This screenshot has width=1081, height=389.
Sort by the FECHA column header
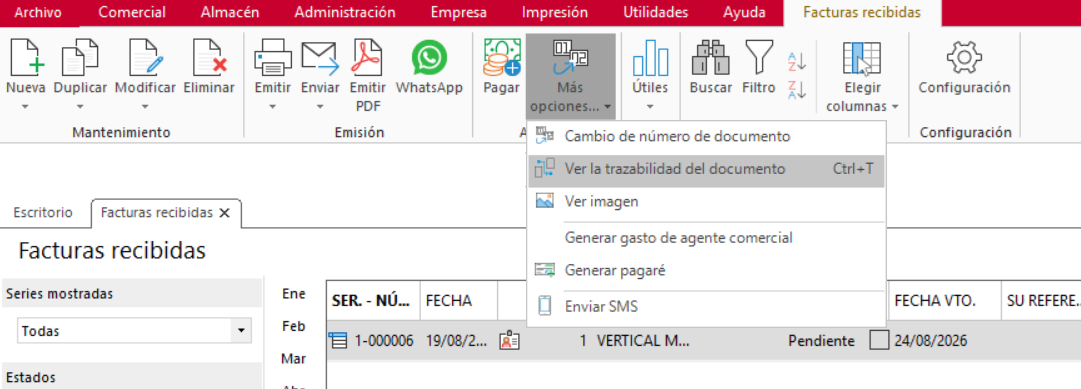pyautogui.click(x=458, y=301)
